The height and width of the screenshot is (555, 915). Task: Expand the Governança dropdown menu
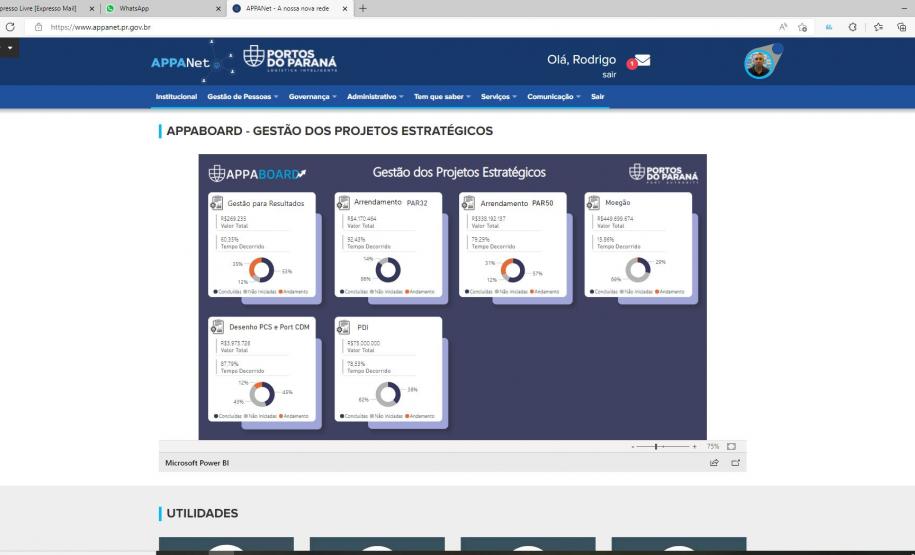pyautogui.click(x=312, y=97)
